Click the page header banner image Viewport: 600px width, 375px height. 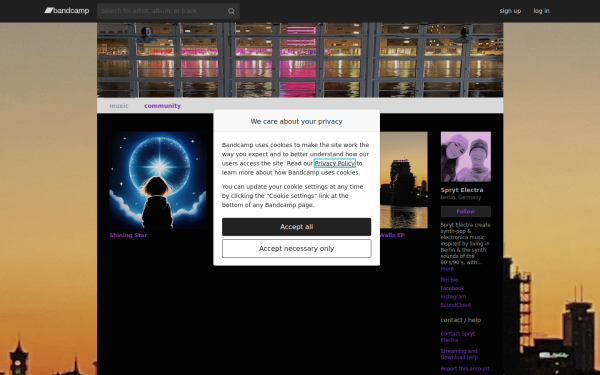pyautogui.click(x=300, y=60)
